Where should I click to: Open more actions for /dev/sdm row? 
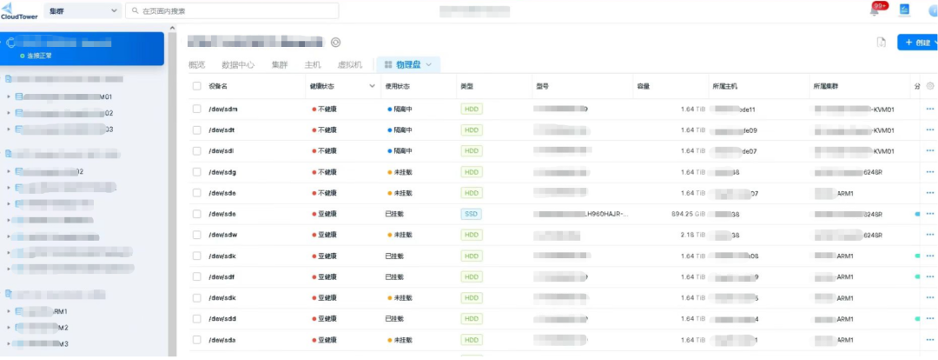tap(930, 109)
